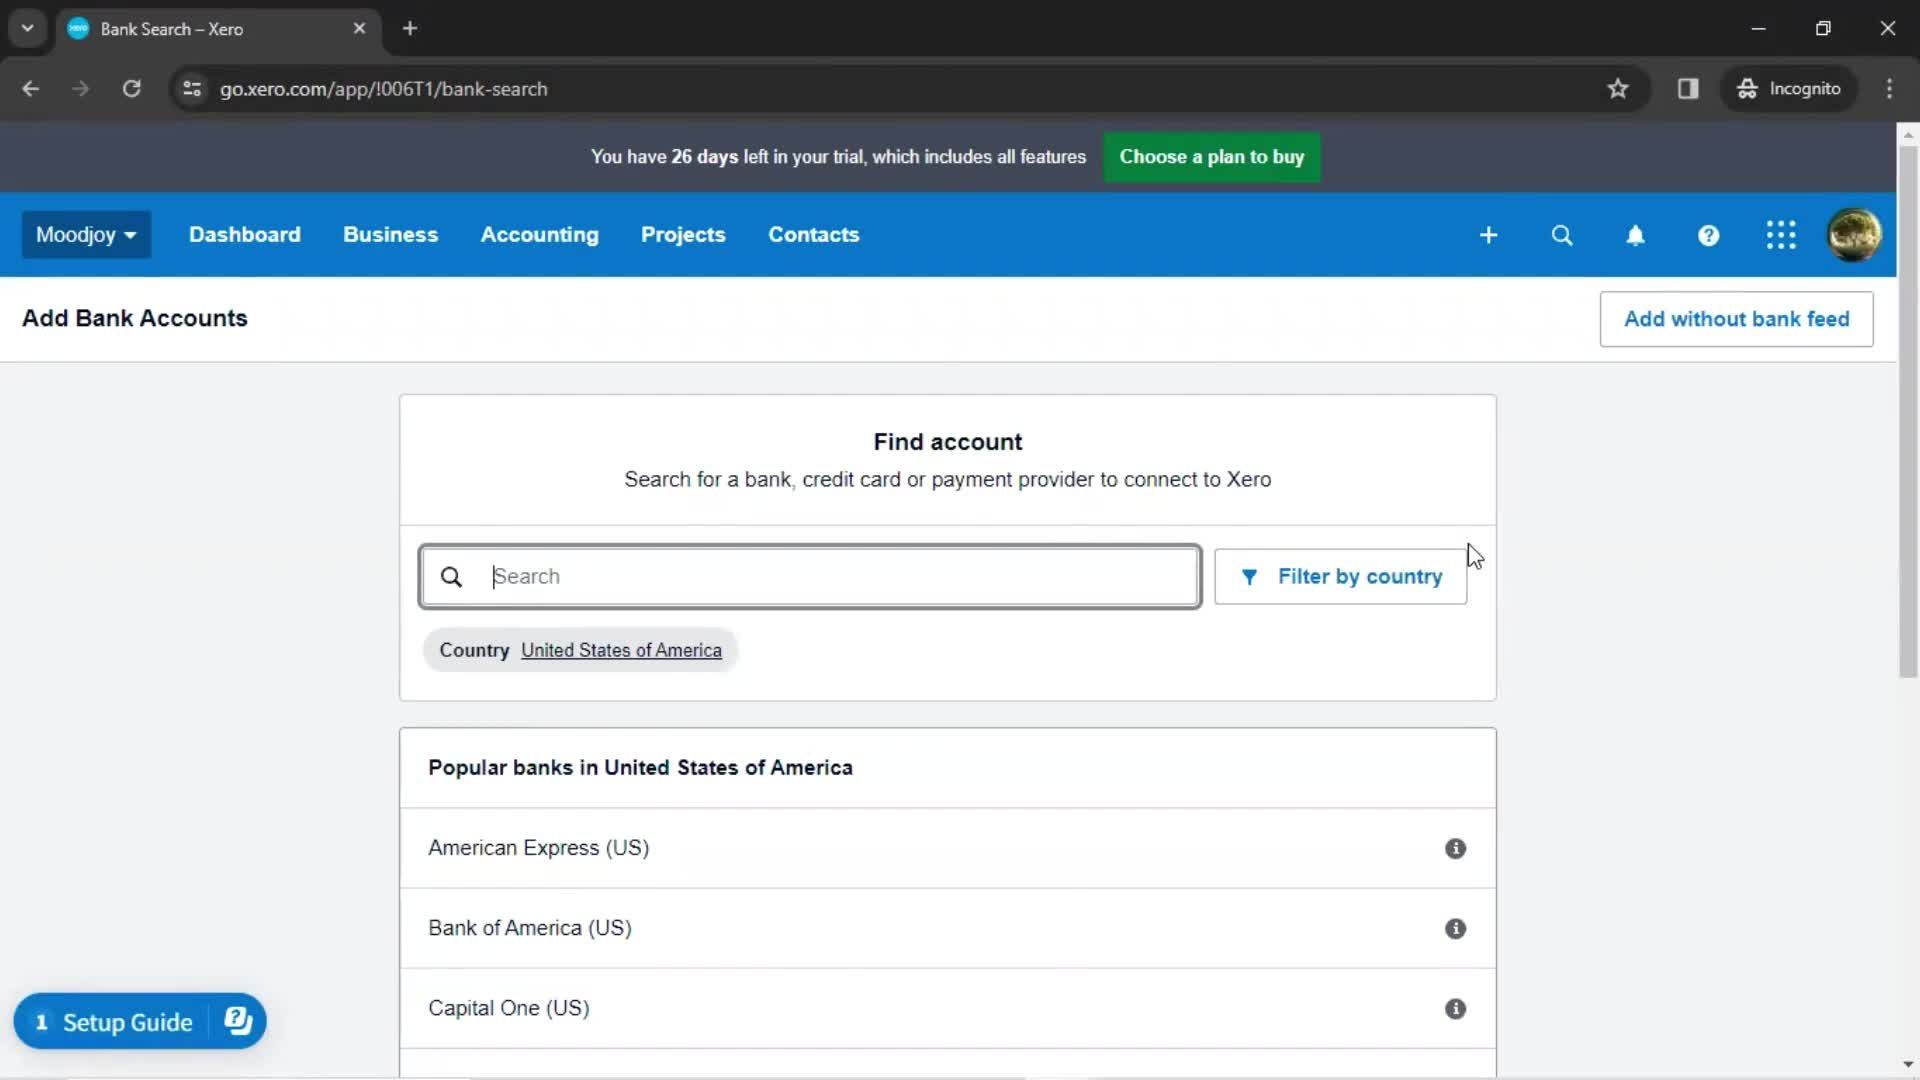Show info for Bank of America (US)

[x=1455, y=928]
